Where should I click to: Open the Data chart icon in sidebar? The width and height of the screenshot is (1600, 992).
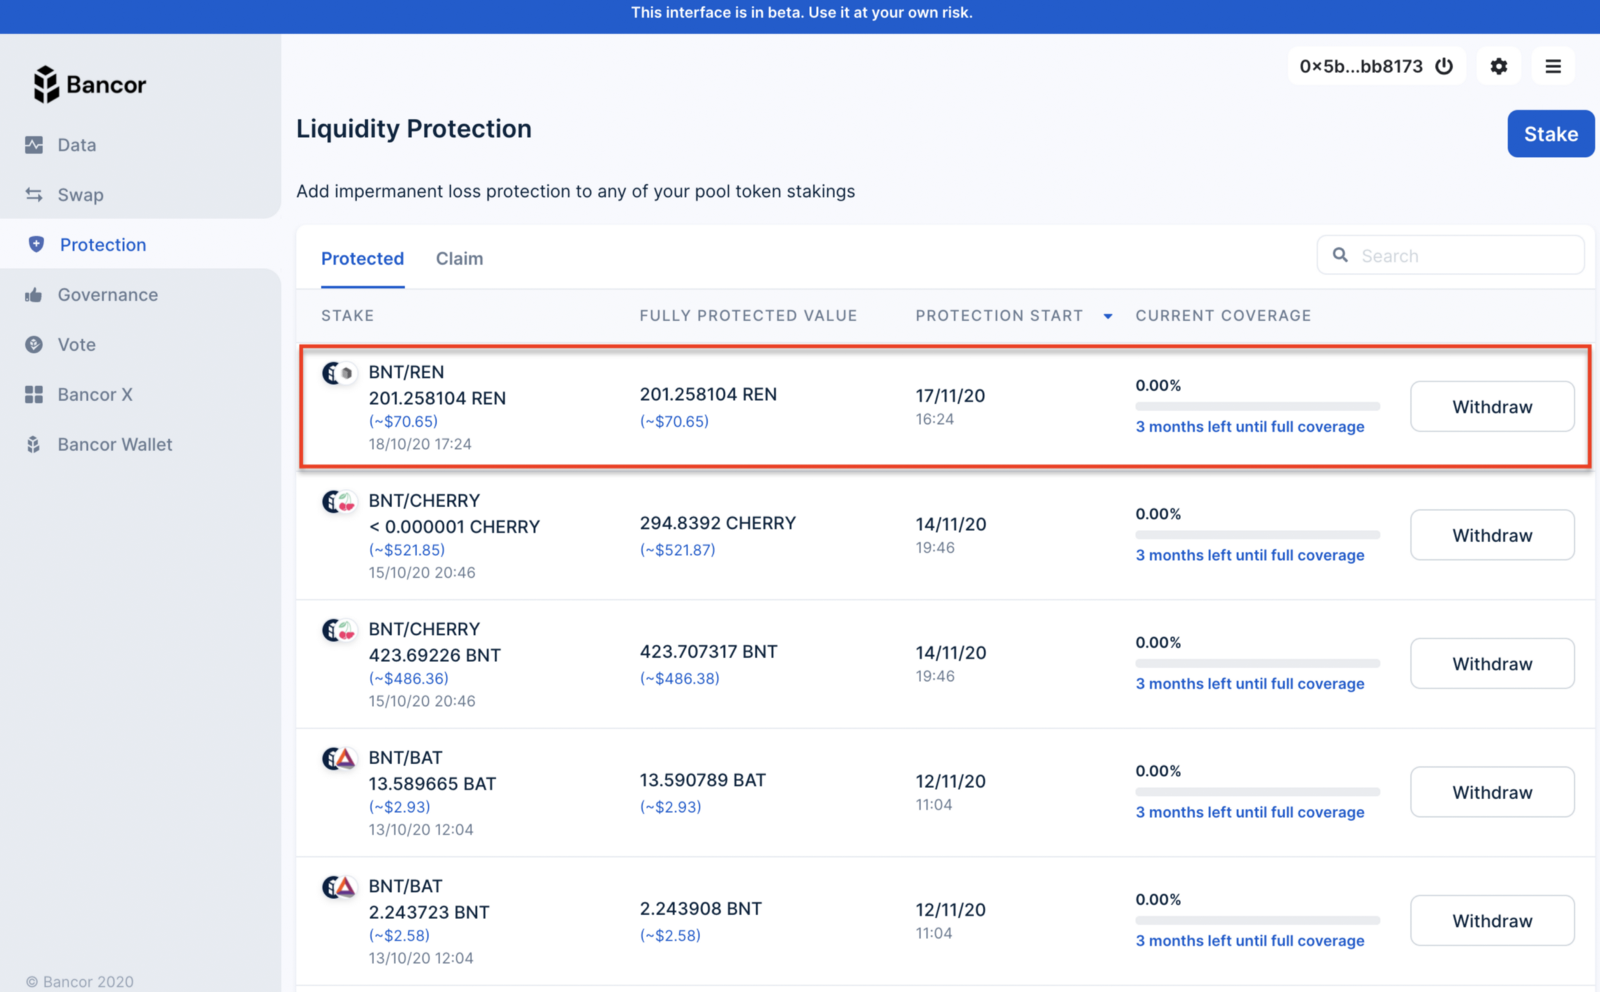pos(34,145)
